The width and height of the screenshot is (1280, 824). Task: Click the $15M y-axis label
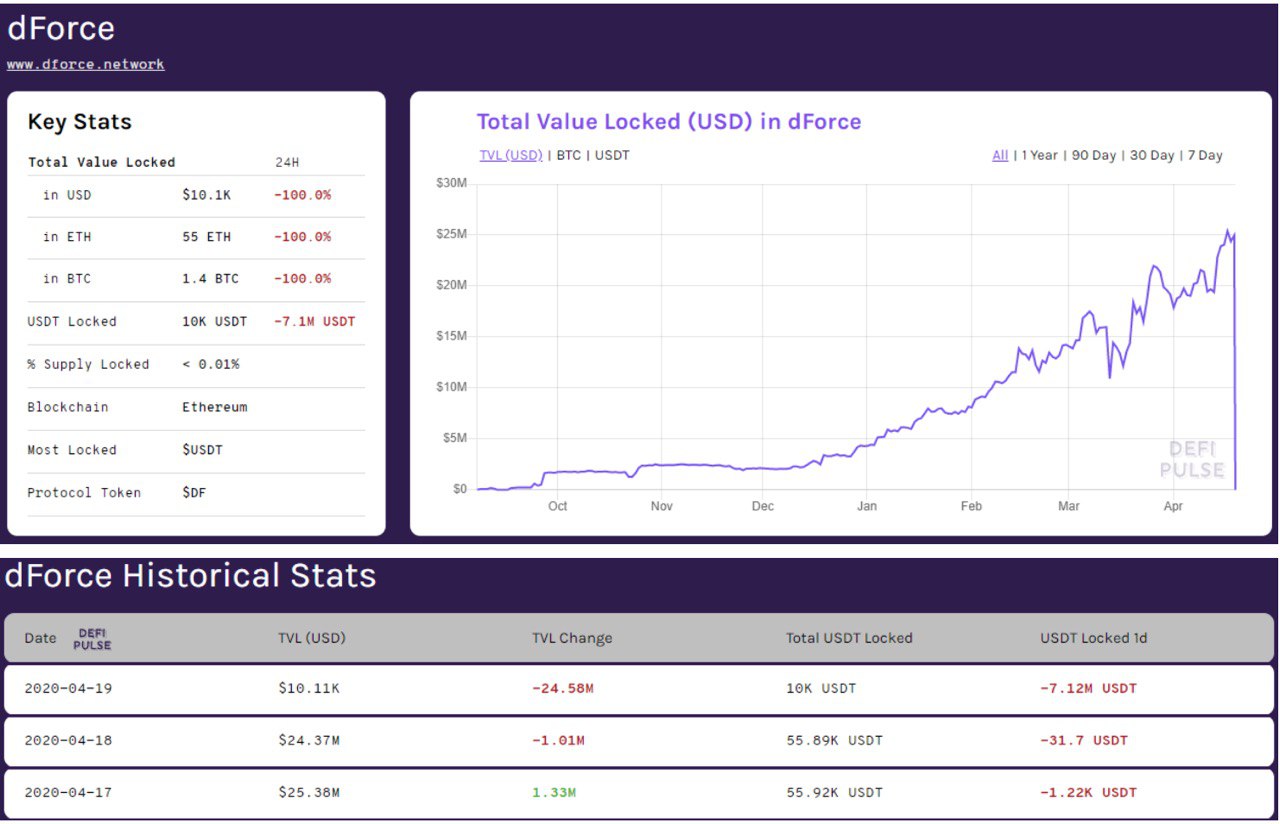coord(451,336)
